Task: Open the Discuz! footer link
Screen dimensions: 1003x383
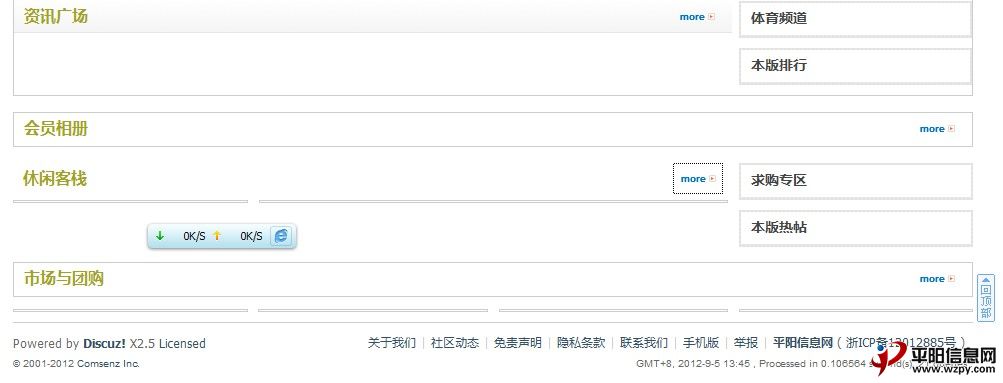Action: coord(104,344)
